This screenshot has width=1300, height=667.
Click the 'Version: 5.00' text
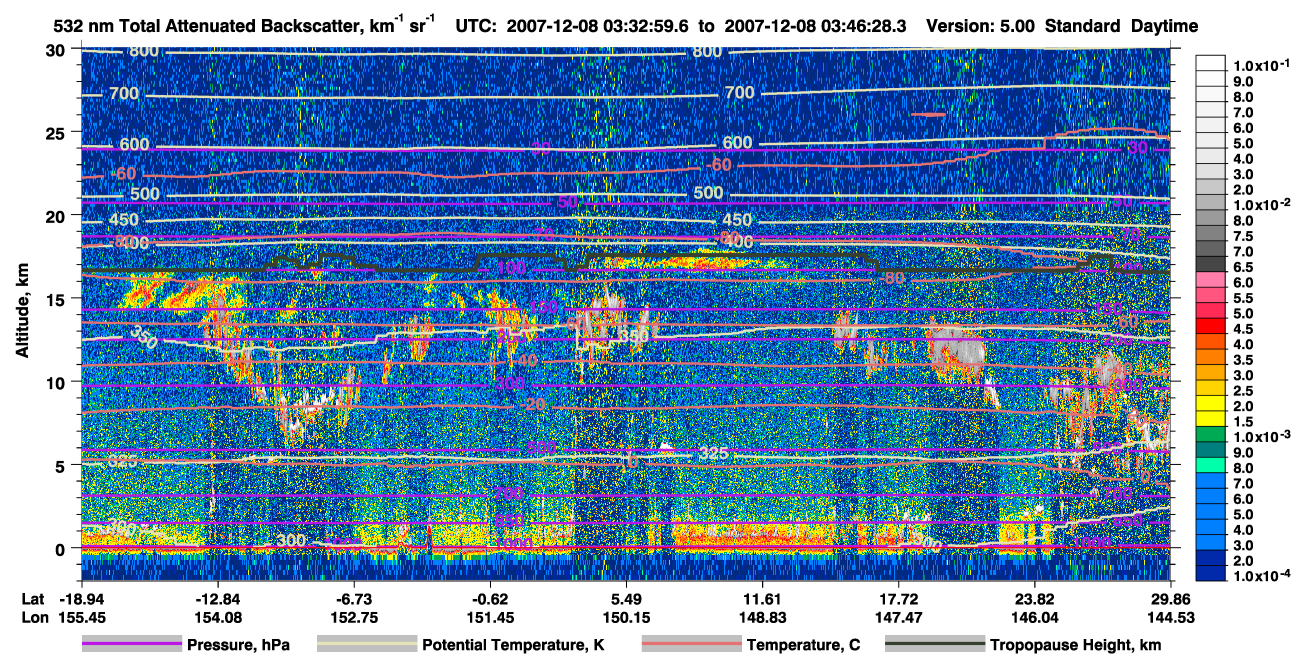[981, 25]
